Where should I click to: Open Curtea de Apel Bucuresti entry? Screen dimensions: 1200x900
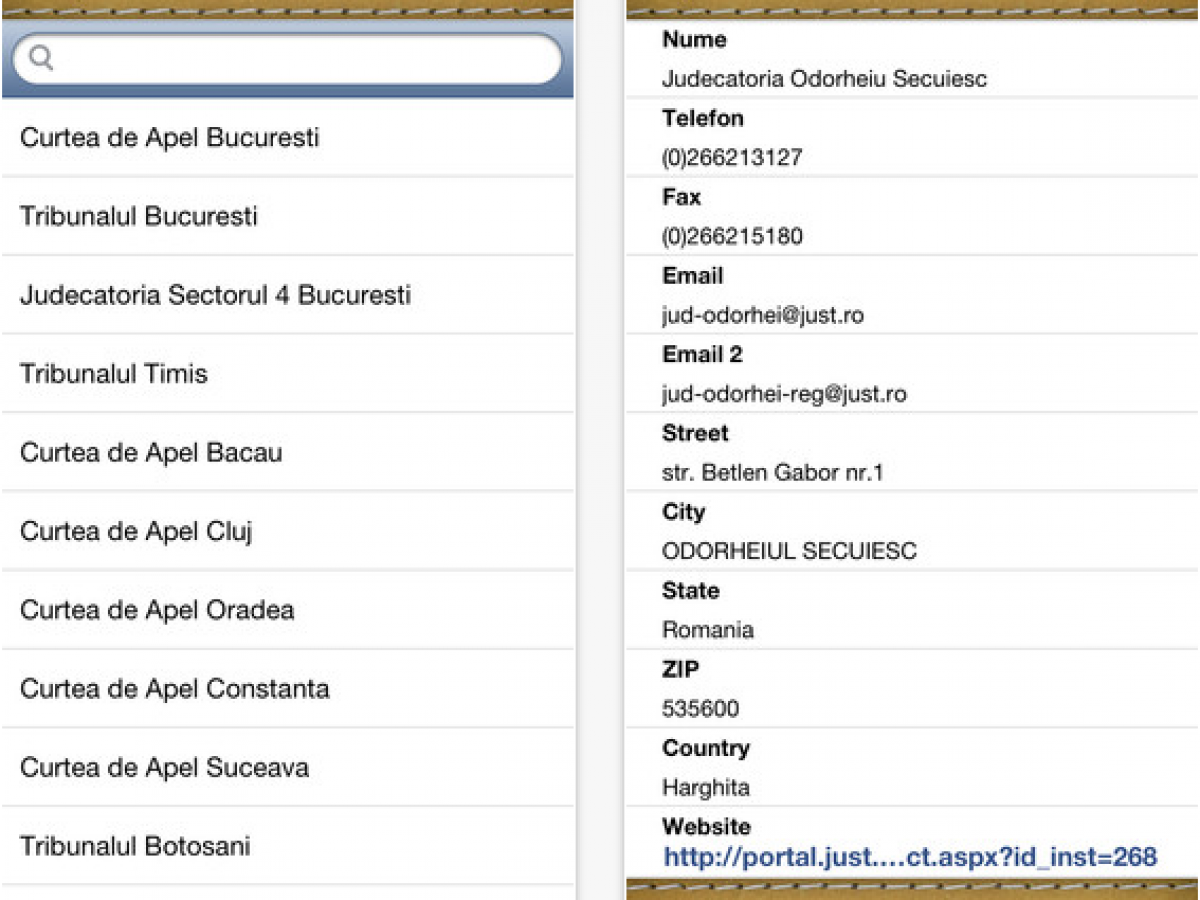pyautogui.click(x=288, y=137)
